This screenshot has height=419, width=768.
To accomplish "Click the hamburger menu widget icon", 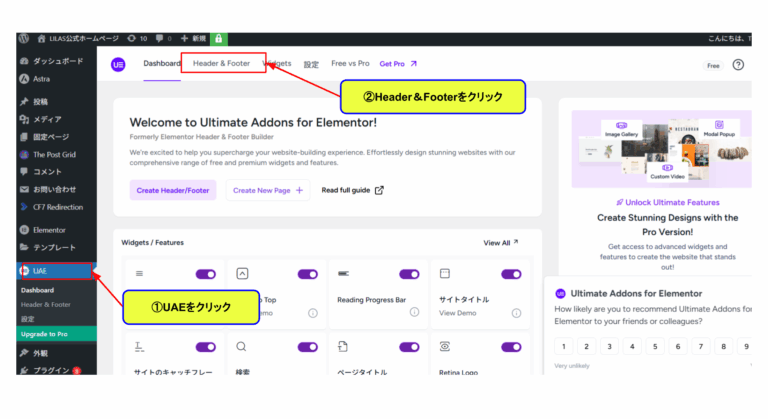I will coord(140,273).
